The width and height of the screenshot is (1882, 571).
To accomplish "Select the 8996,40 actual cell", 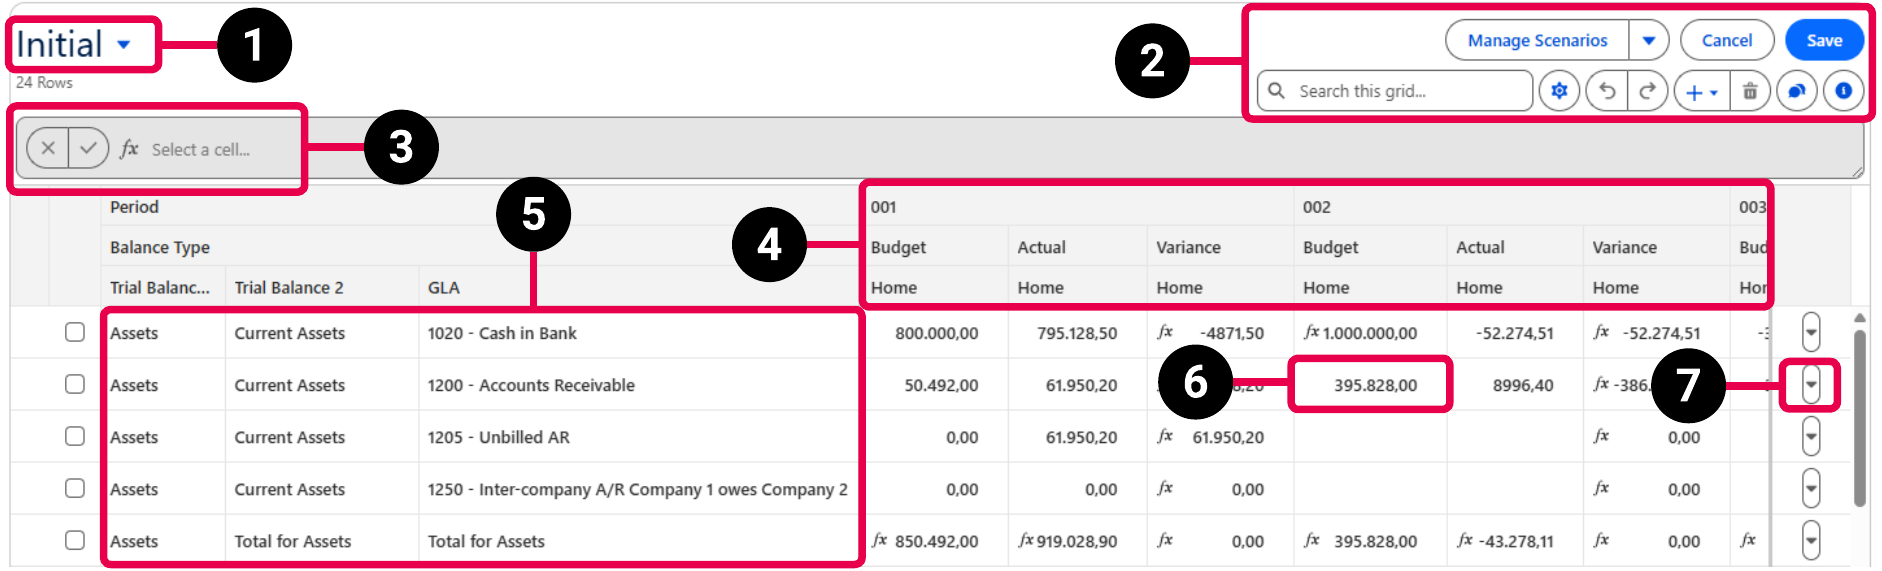I will [1516, 384].
